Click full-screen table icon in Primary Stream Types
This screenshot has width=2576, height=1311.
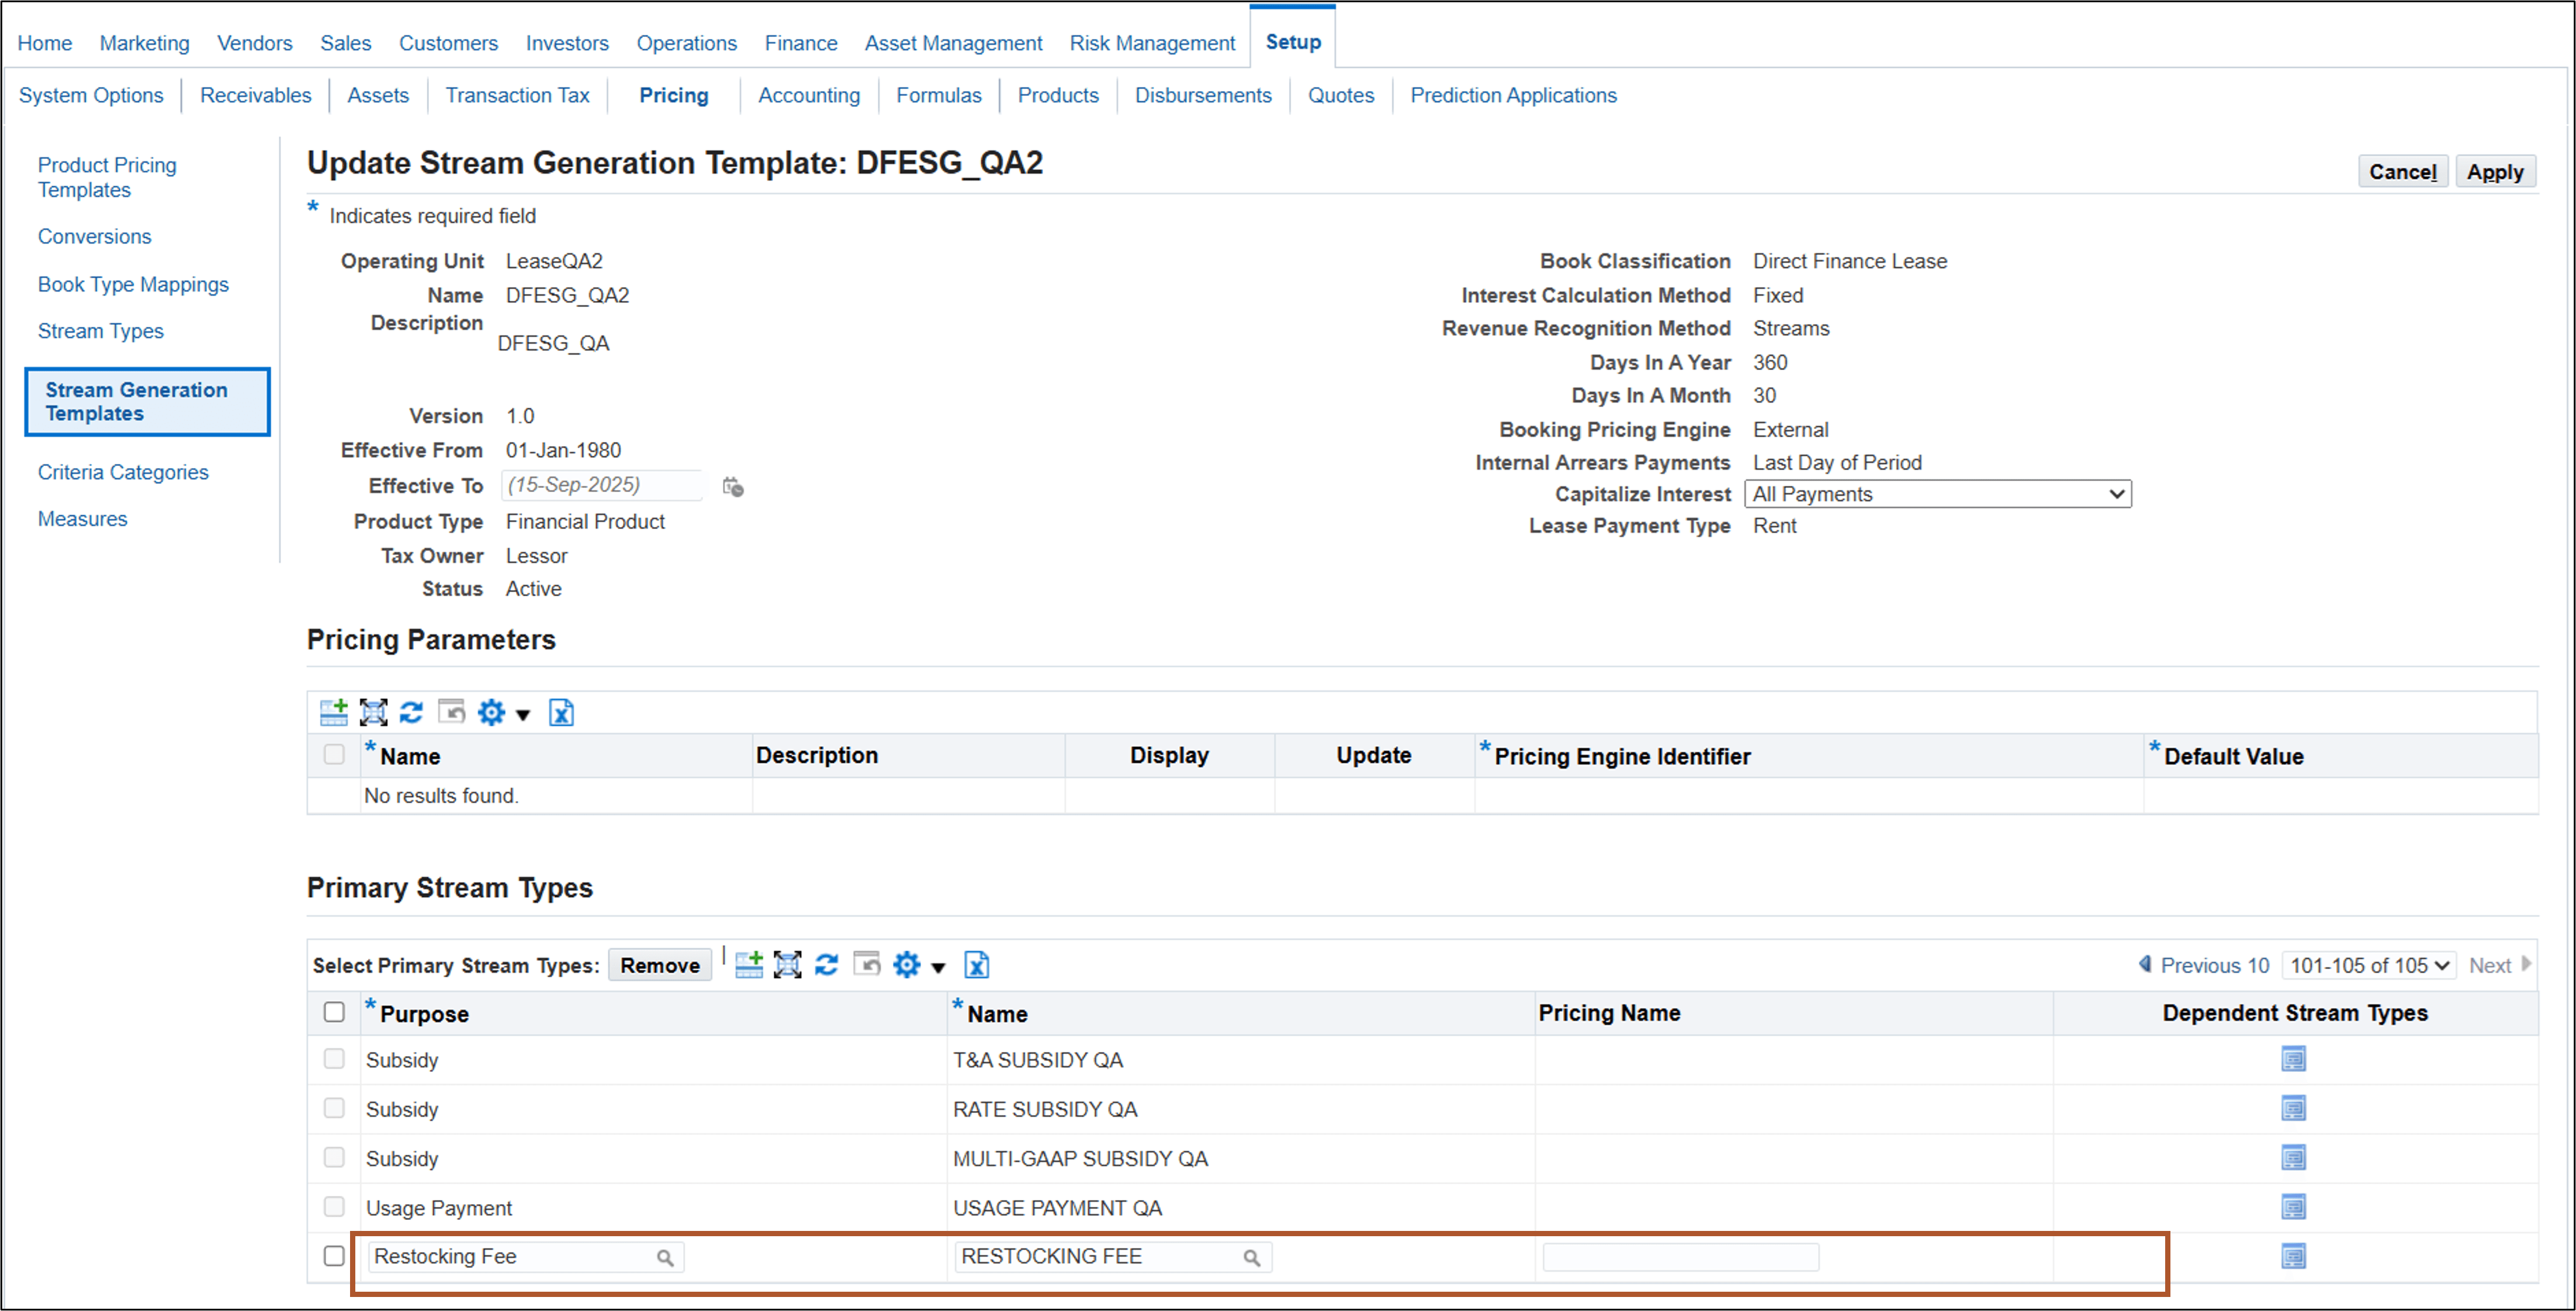pyautogui.click(x=788, y=964)
